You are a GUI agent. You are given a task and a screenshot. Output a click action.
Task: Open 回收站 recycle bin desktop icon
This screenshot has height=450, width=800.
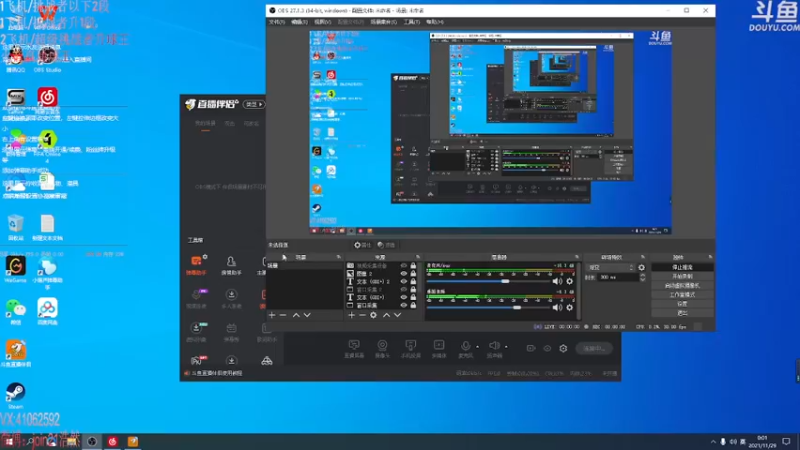[x=15, y=228]
